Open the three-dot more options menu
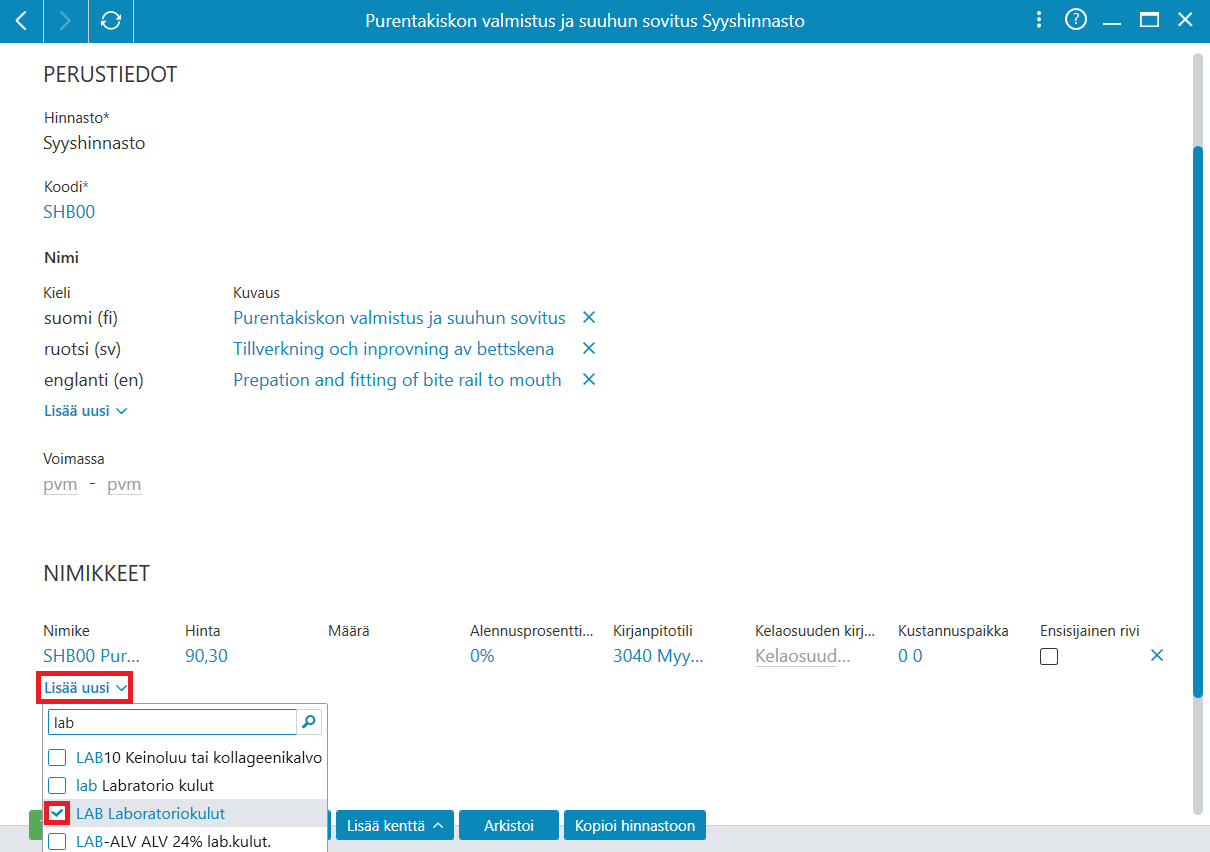1210x852 pixels. pyautogui.click(x=1039, y=20)
